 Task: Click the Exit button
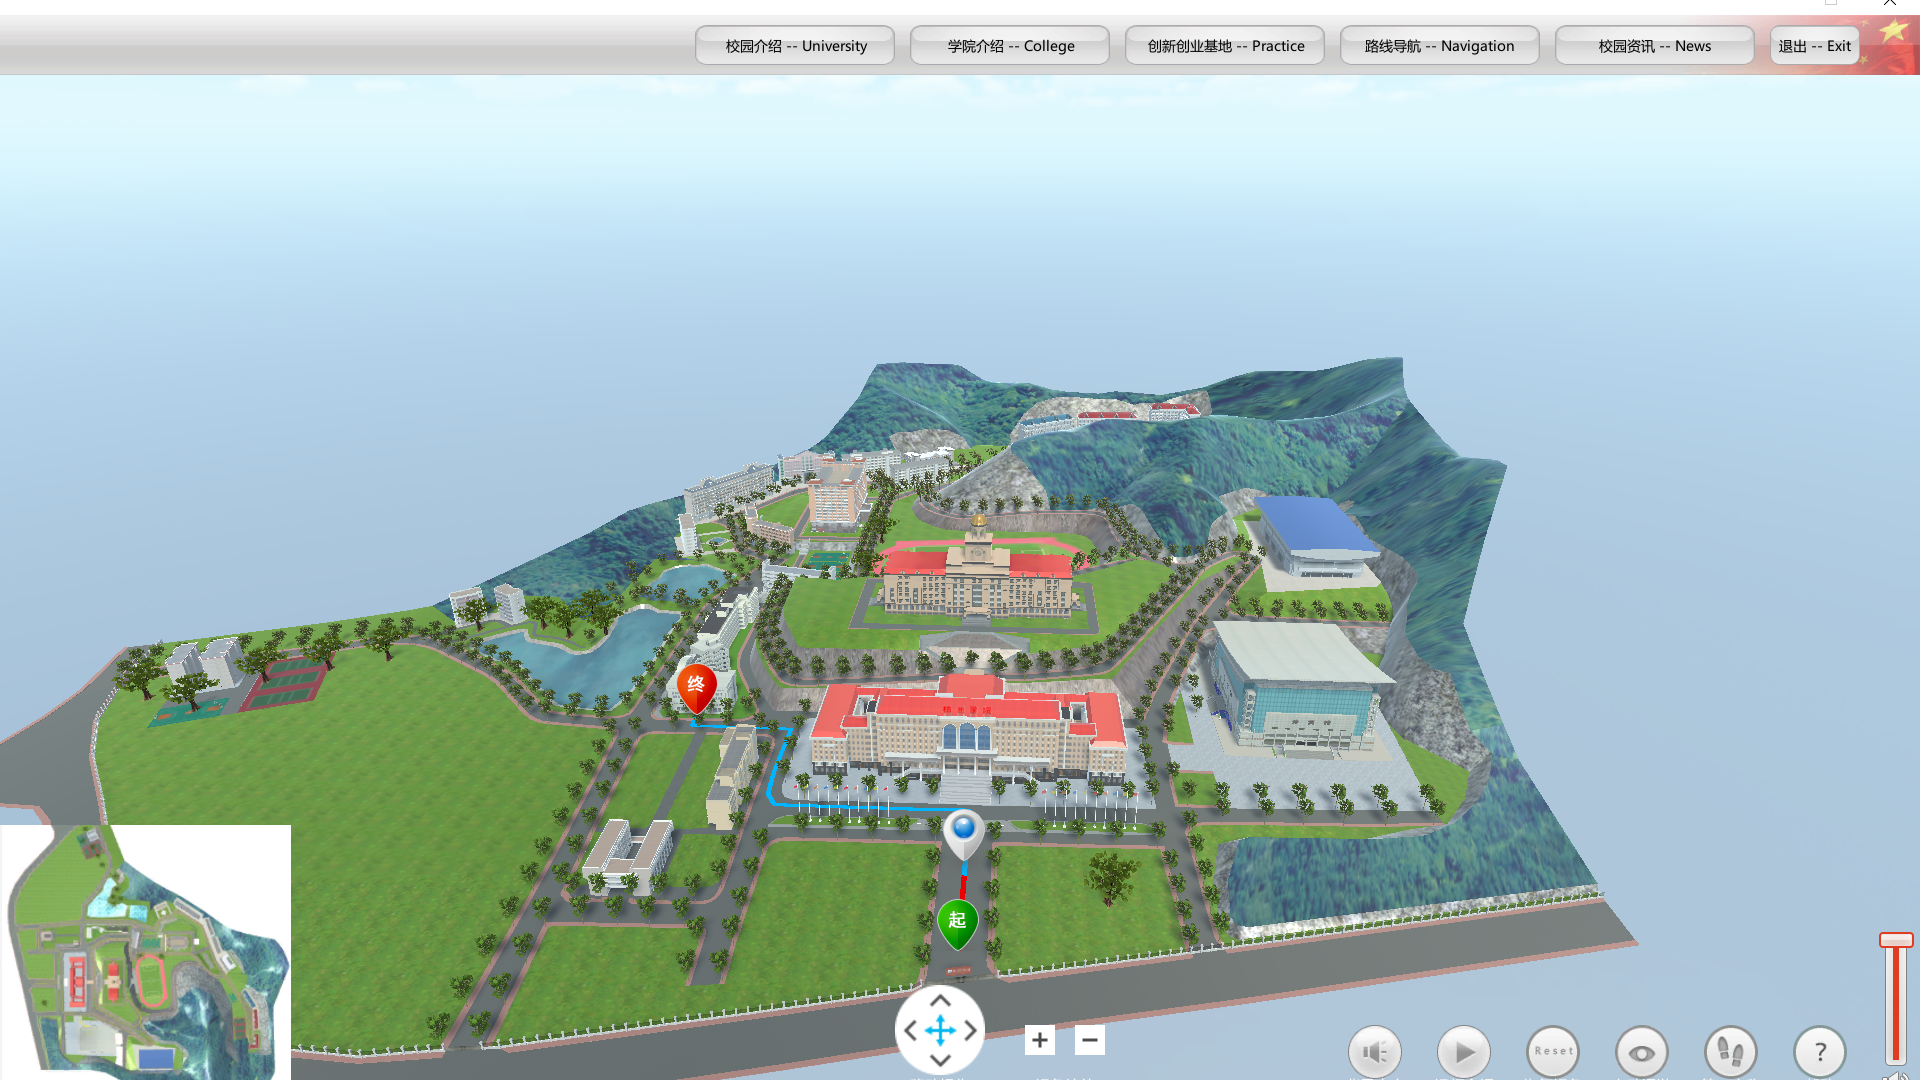(x=1814, y=46)
